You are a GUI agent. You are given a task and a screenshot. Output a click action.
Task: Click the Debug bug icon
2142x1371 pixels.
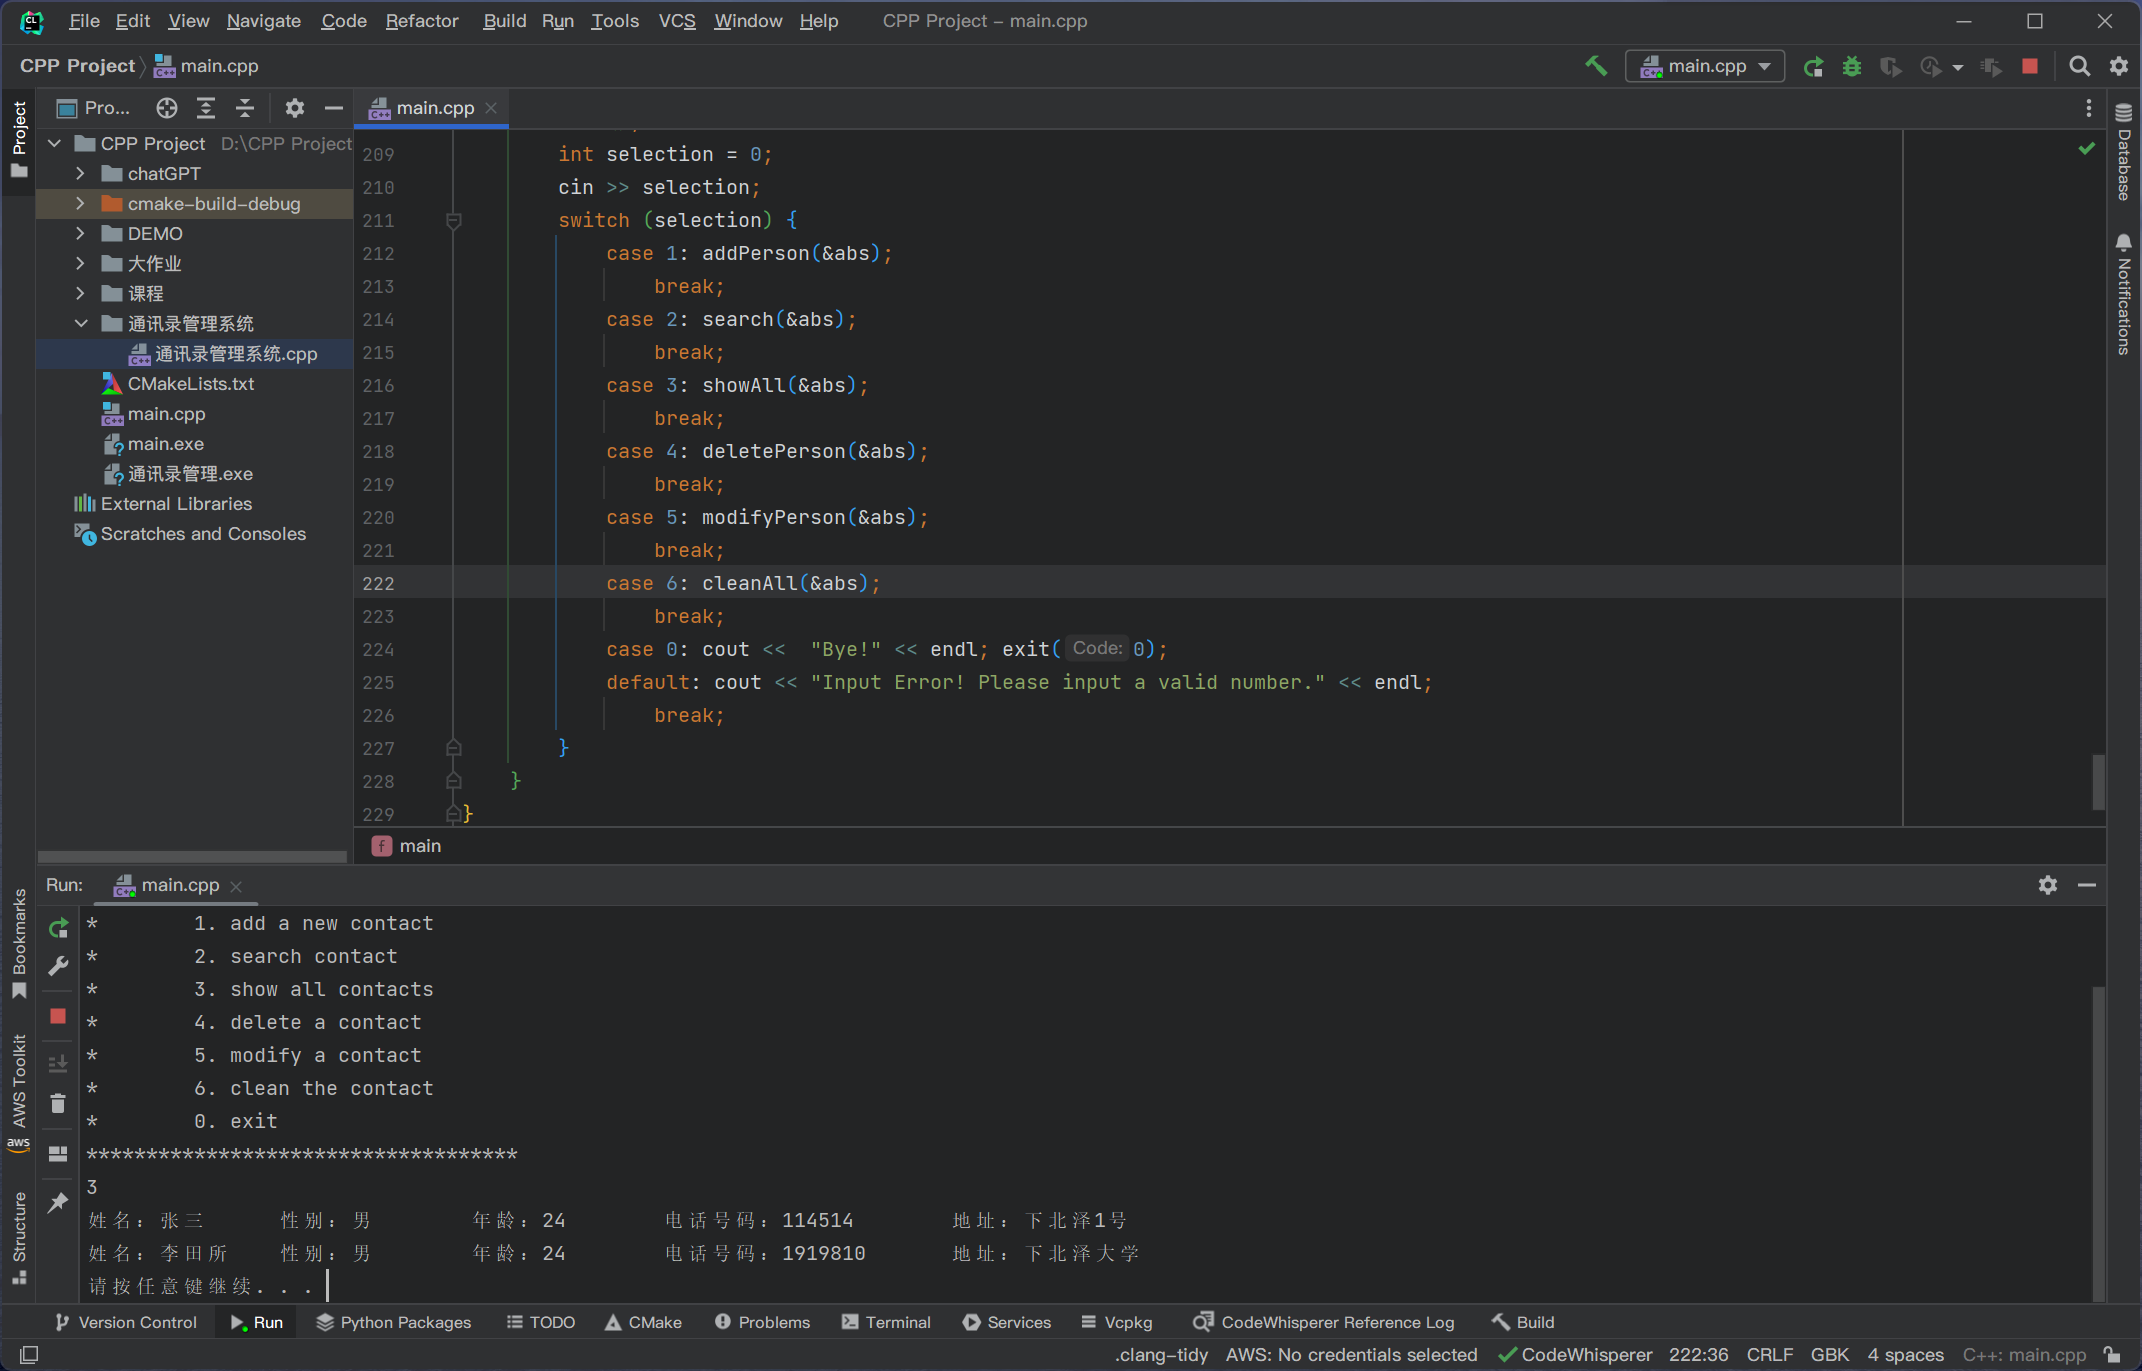coord(1852,66)
